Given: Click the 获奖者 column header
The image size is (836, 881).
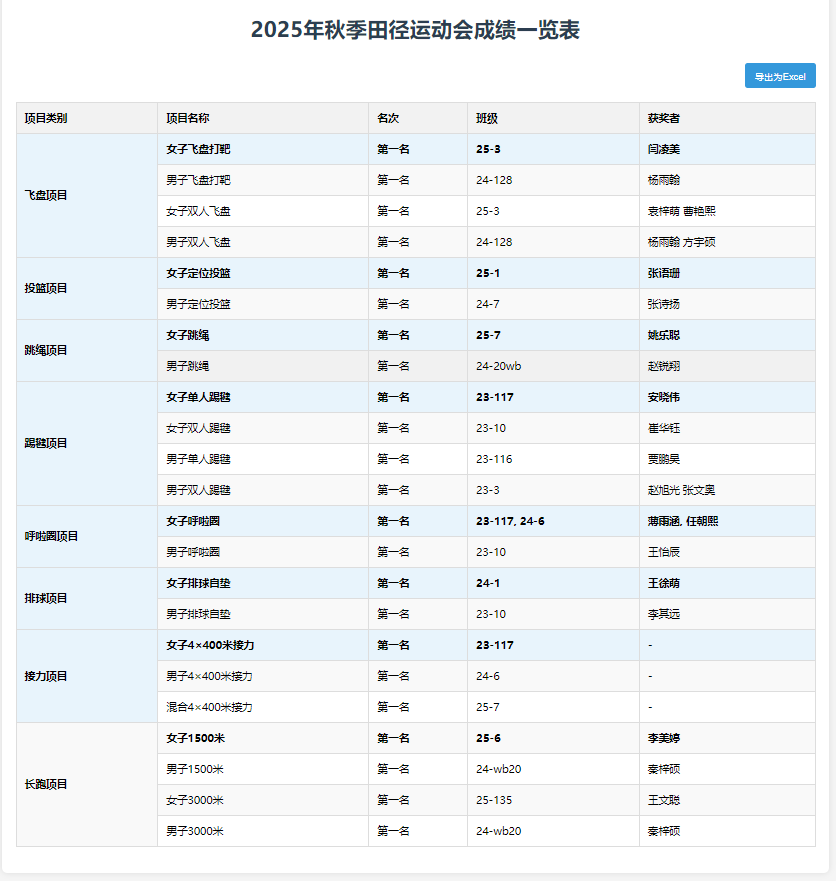Looking at the screenshot, I should (x=666, y=117).
